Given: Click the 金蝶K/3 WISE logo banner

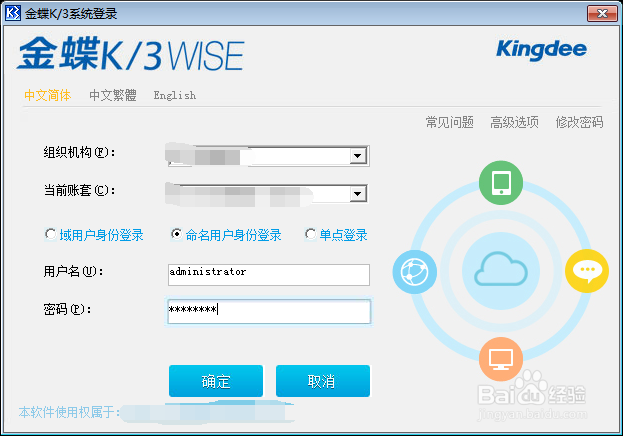Looking at the screenshot, I should 131,53.
